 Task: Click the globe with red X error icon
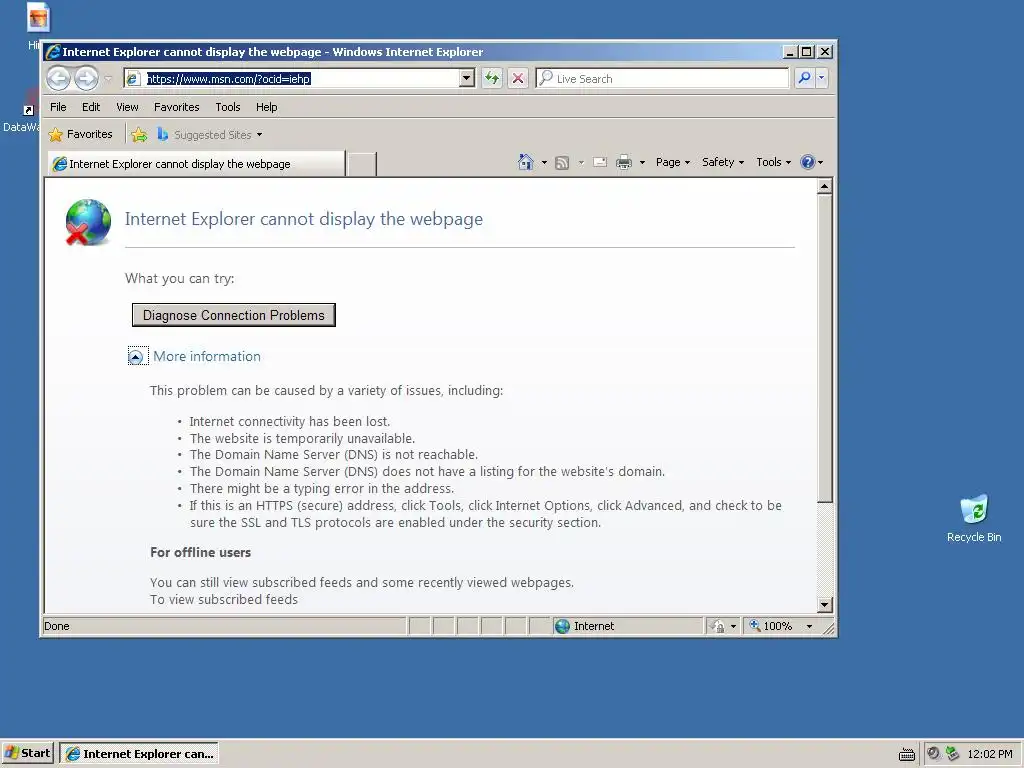[x=88, y=222]
